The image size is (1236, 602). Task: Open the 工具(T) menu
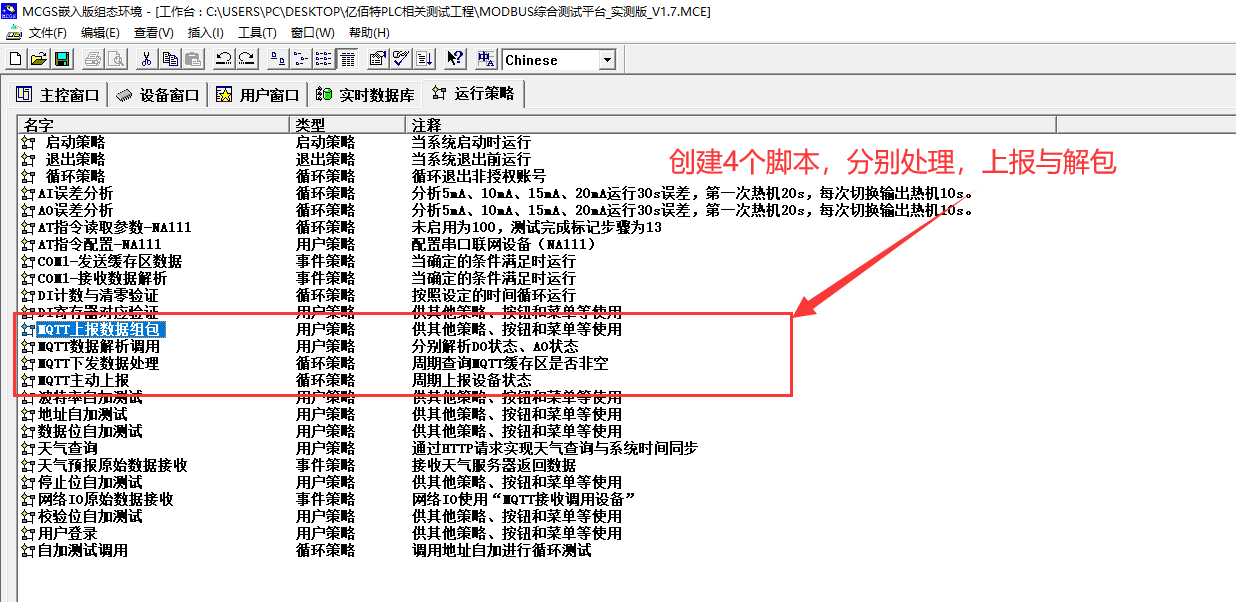tap(257, 32)
